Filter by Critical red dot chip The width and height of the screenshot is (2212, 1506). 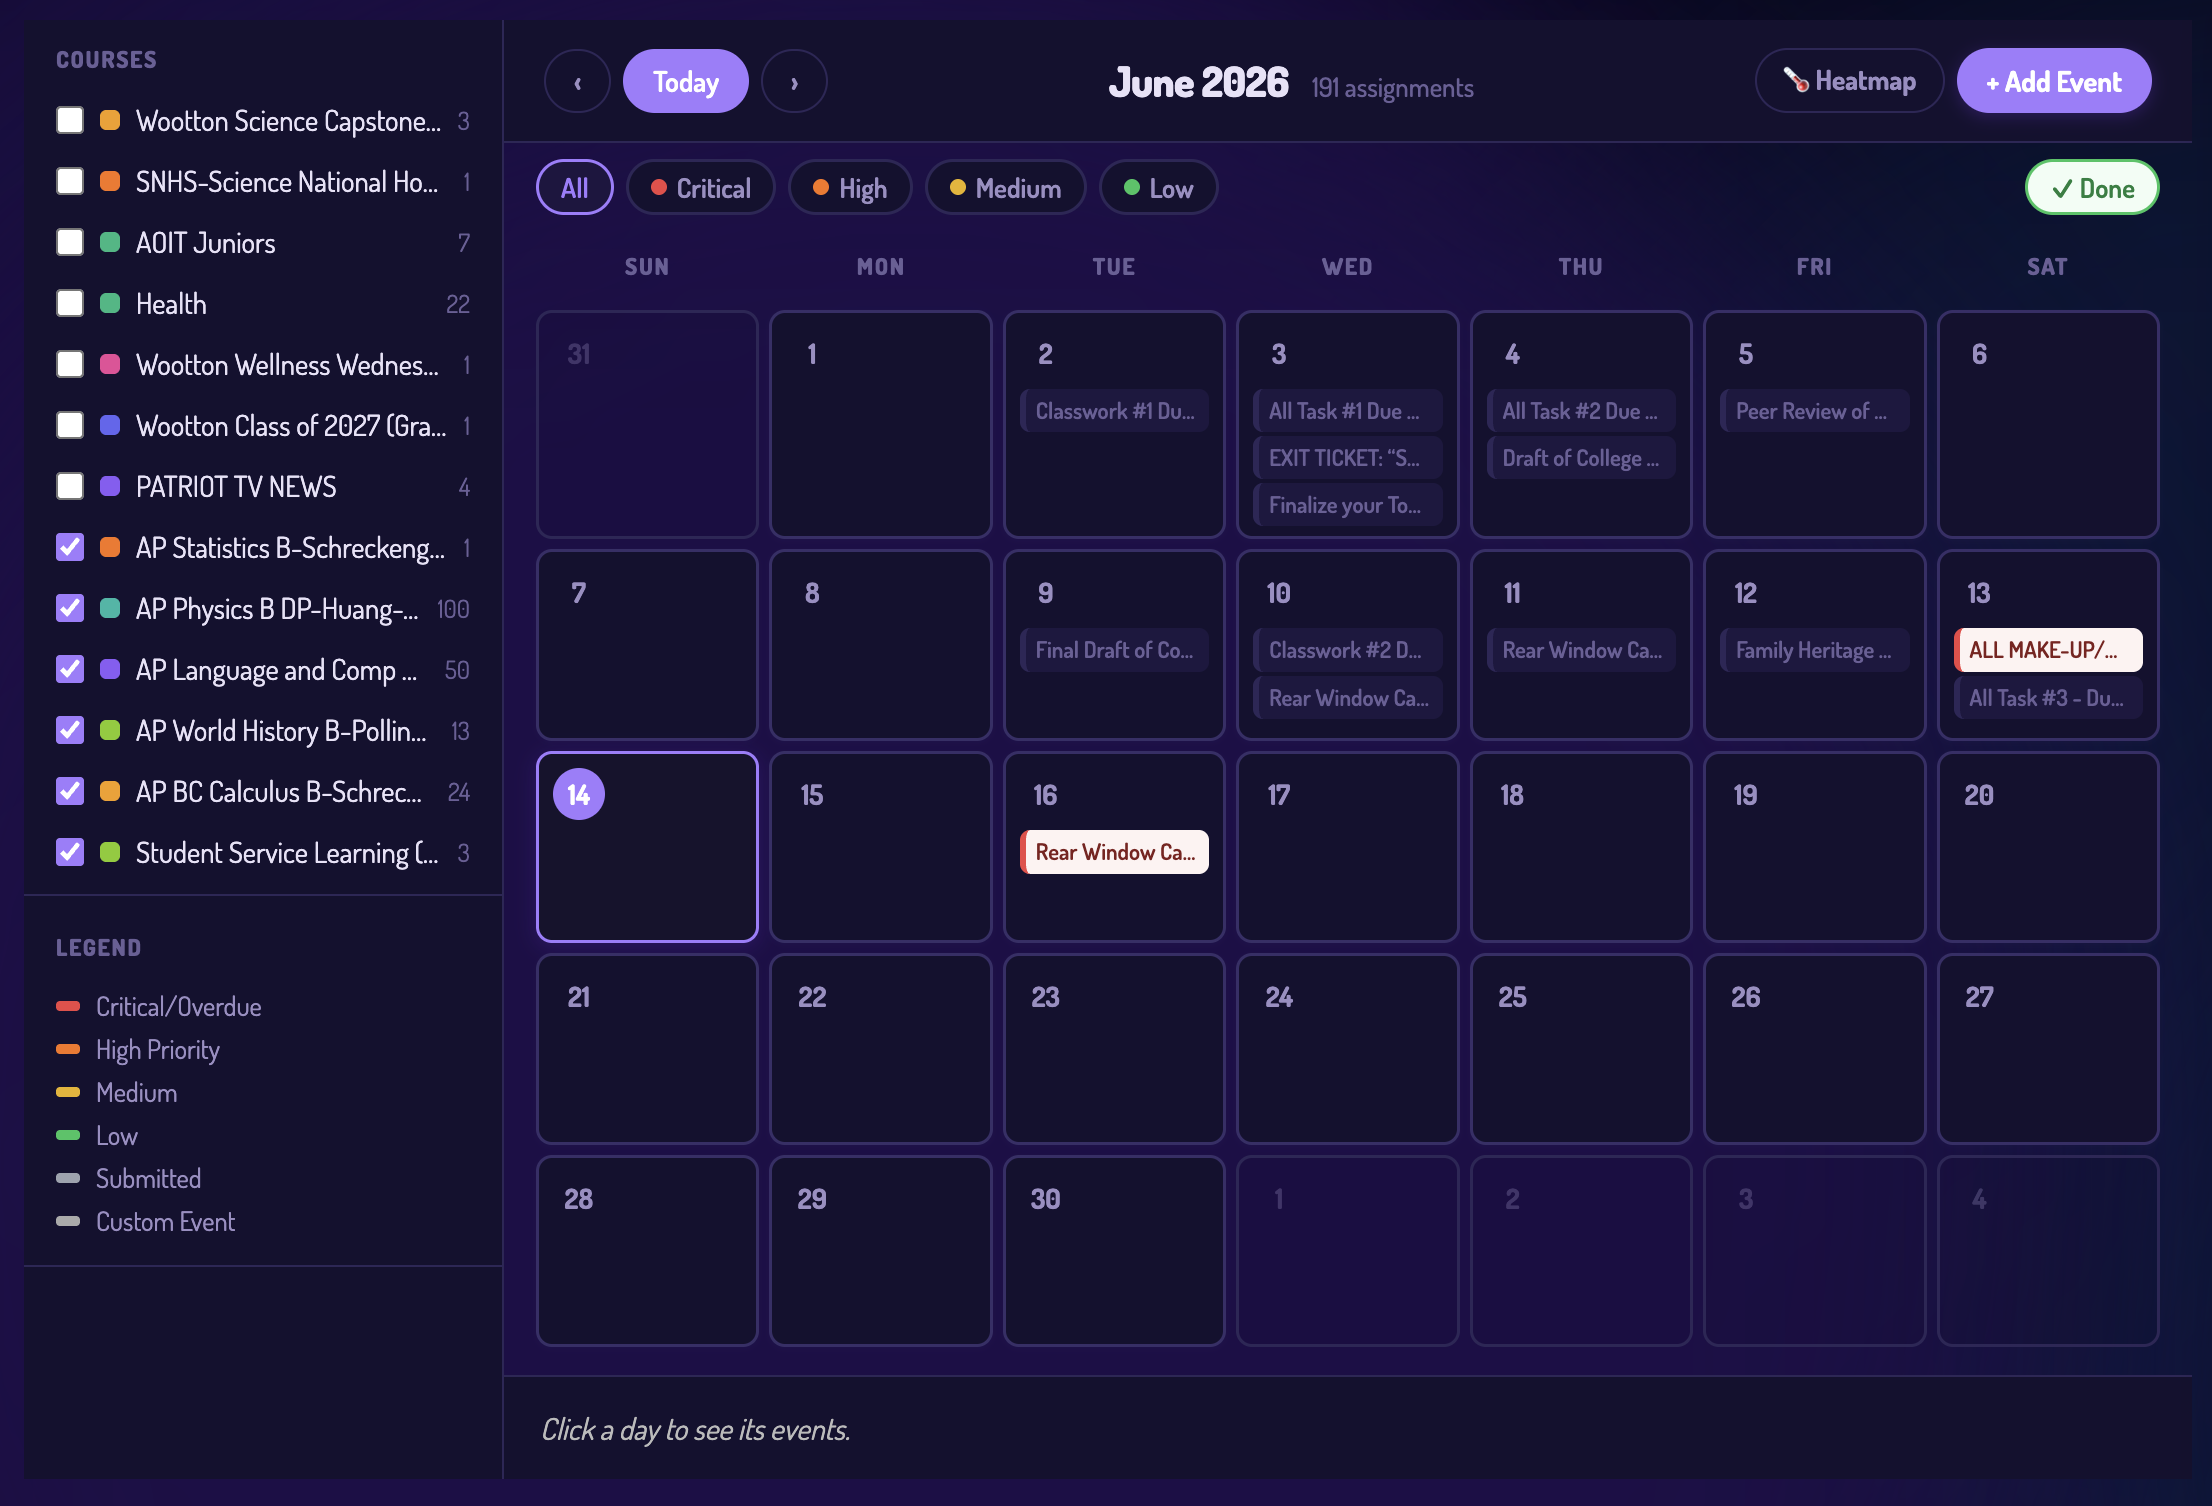click(x=700, y=188)
